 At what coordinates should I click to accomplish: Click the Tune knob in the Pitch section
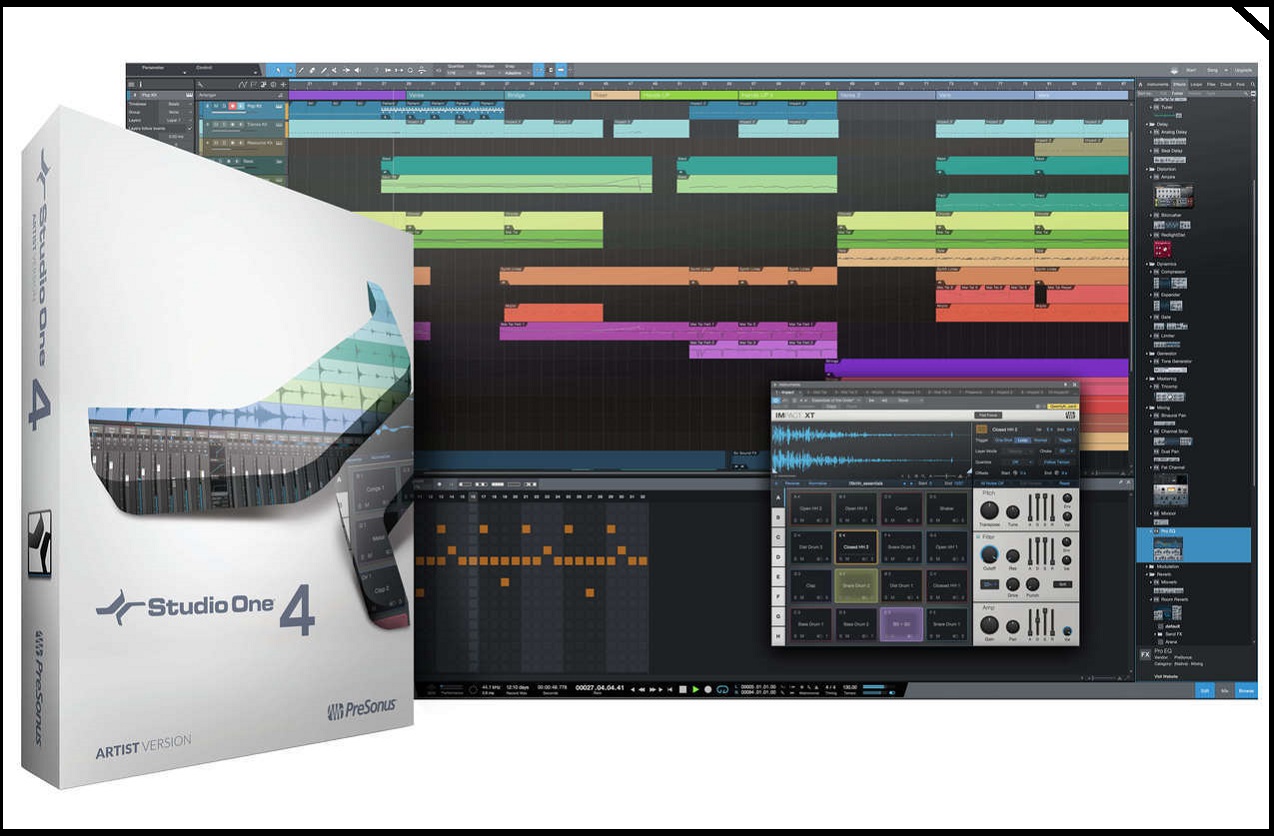point(1013,512)
